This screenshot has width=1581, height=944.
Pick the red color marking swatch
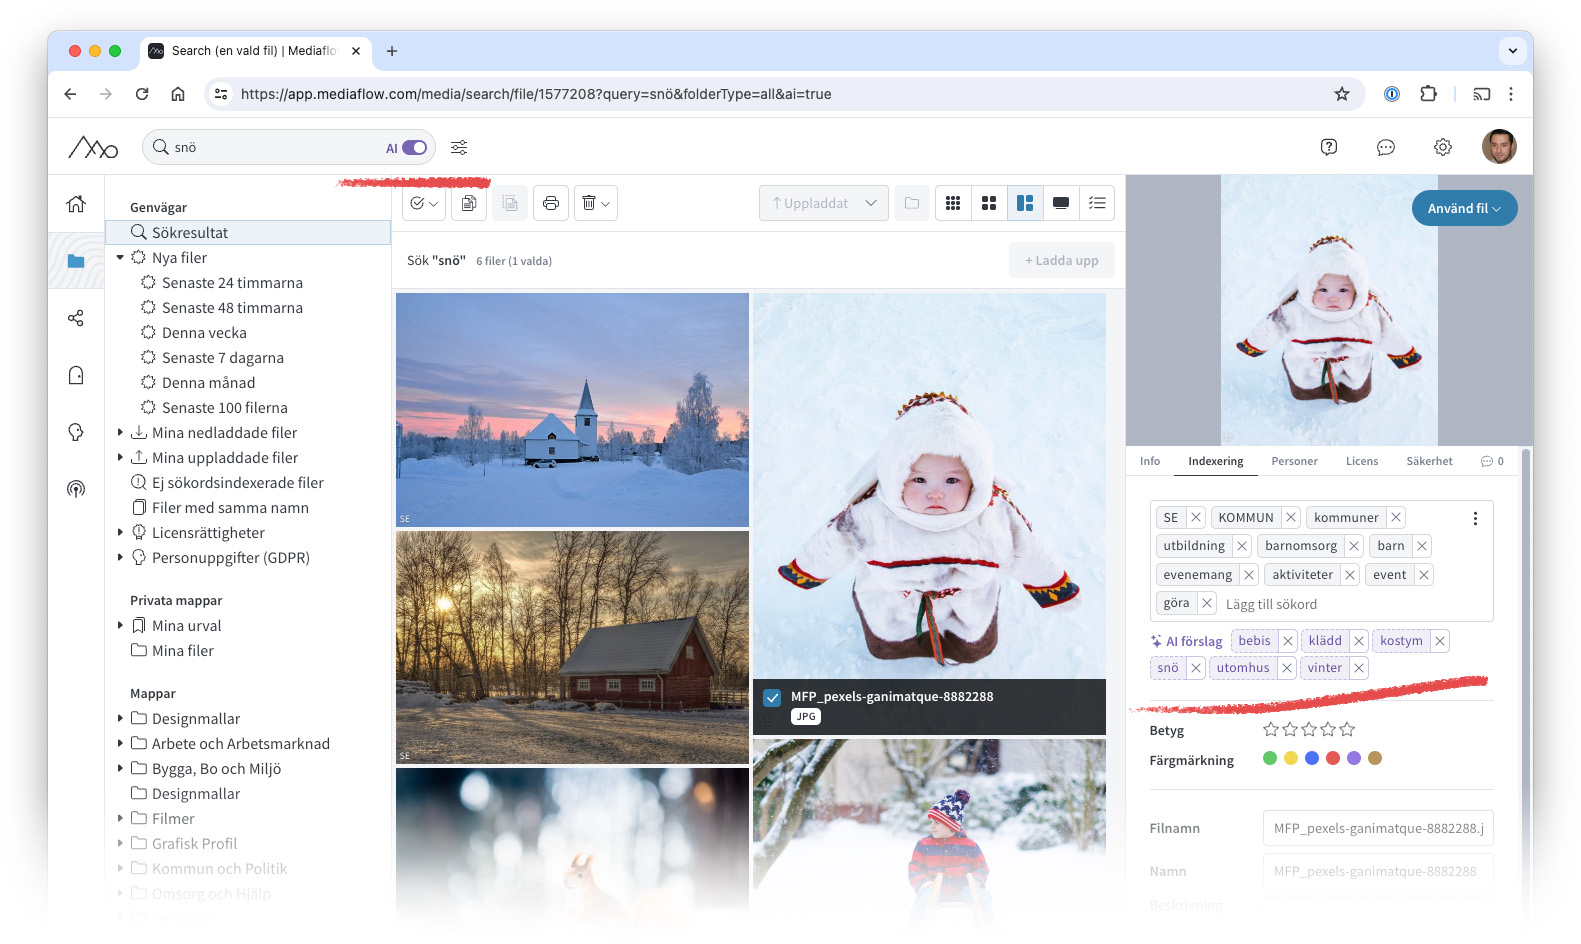click(1333, 758)
